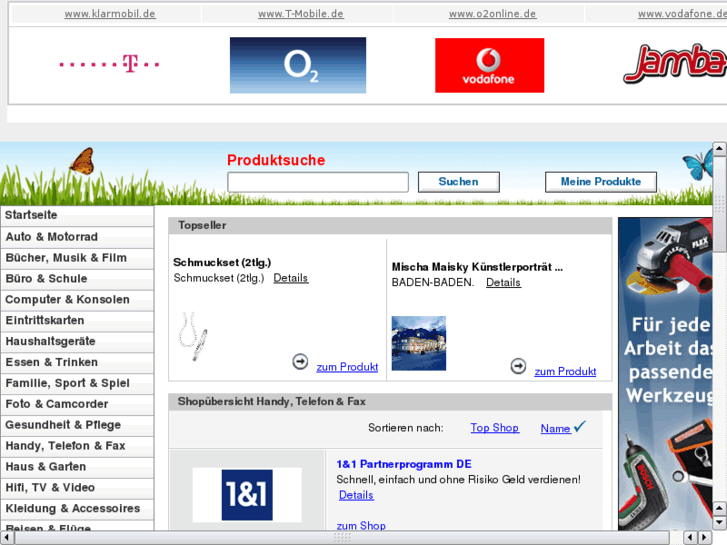Open the Auto & Motorrad category

[x=77, y=237]
